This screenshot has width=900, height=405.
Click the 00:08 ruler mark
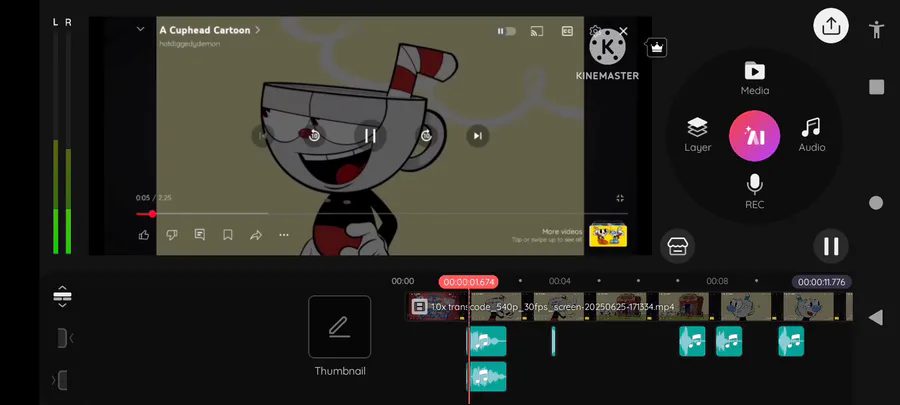tap(717, 281)
